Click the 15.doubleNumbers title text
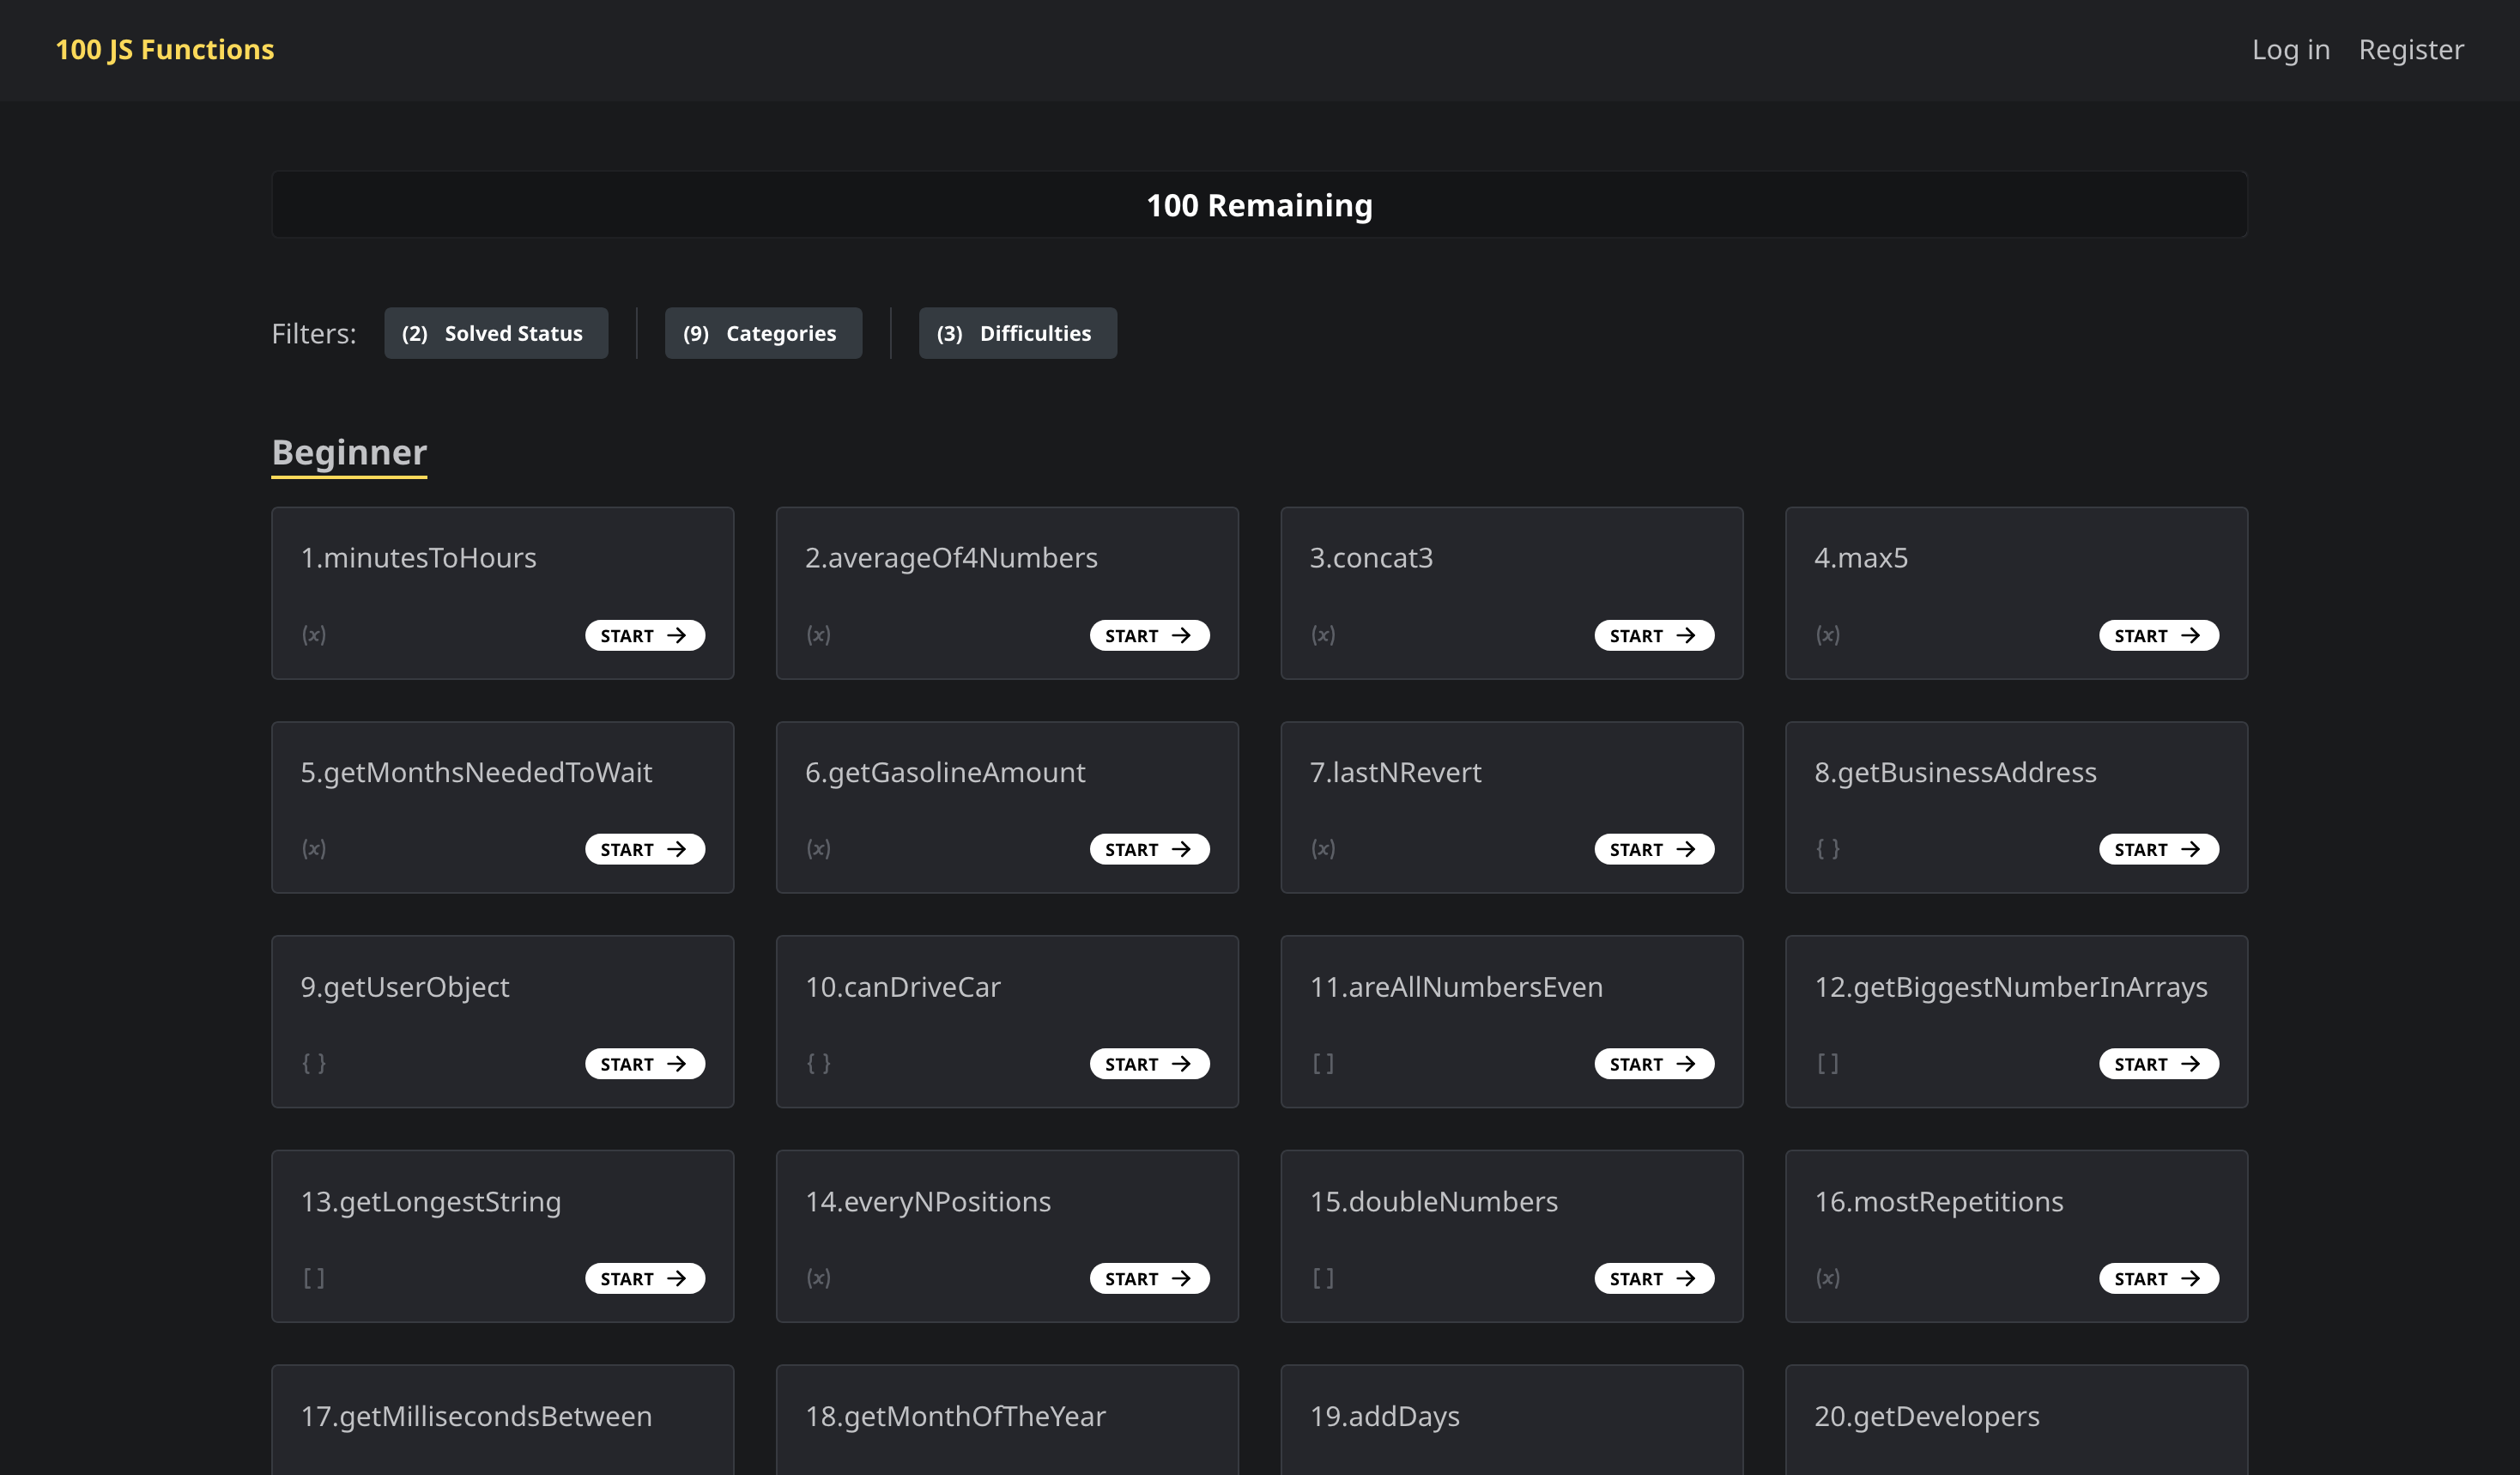The width and height of the screenshot is (2520, 1475). (1434, 1201)
